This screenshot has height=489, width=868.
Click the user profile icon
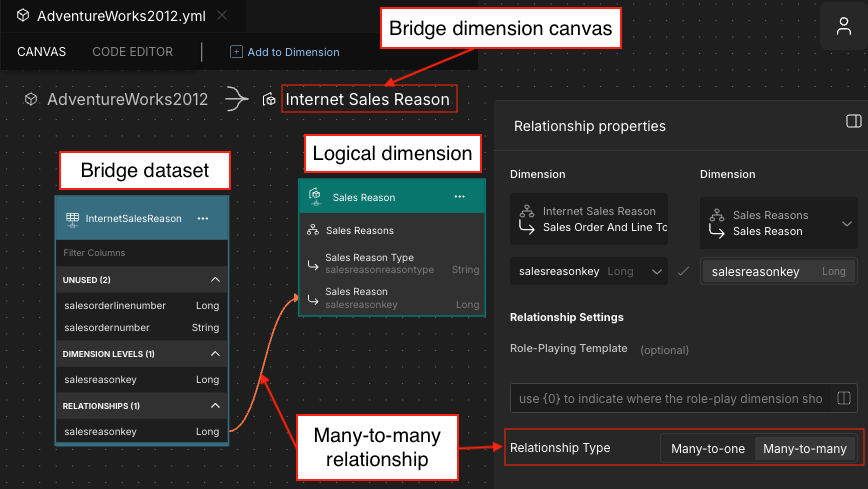click(x=843, y=26)
